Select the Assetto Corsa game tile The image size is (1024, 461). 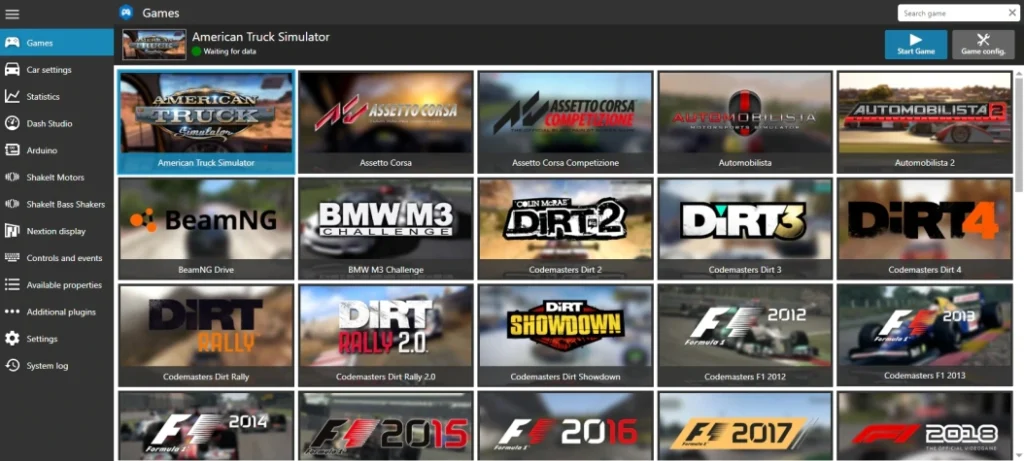point(386,121)
